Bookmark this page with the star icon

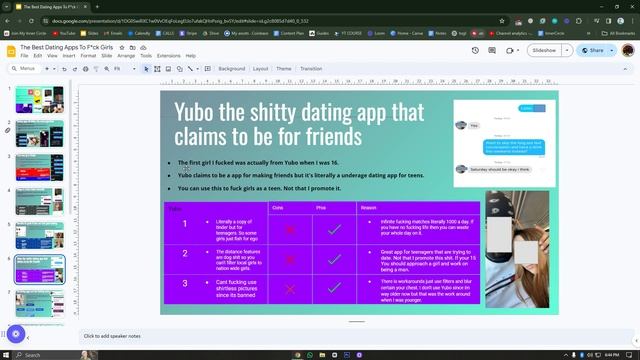pyautogui.click(x=502, y=21)
